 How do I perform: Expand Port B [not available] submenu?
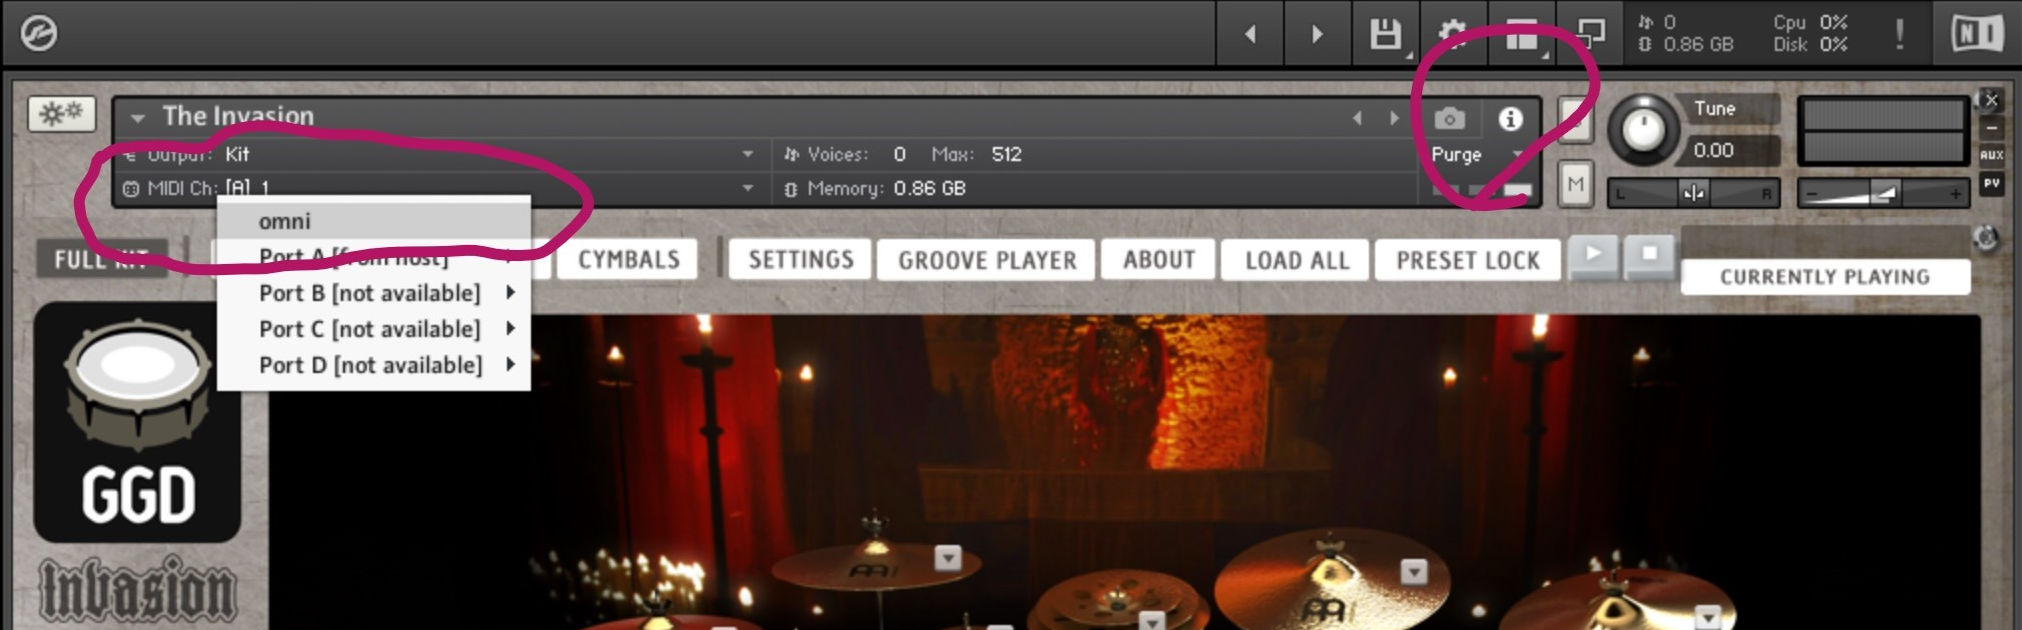(x=374, y=293)
